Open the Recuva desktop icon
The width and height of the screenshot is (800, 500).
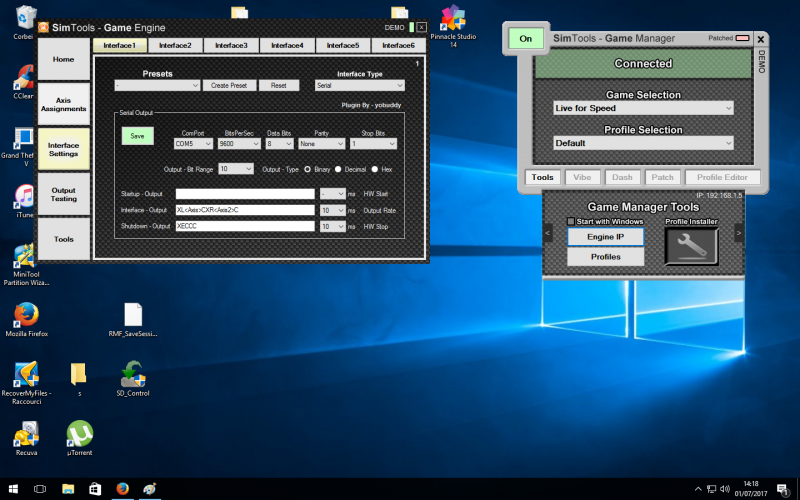click(27, 434)
